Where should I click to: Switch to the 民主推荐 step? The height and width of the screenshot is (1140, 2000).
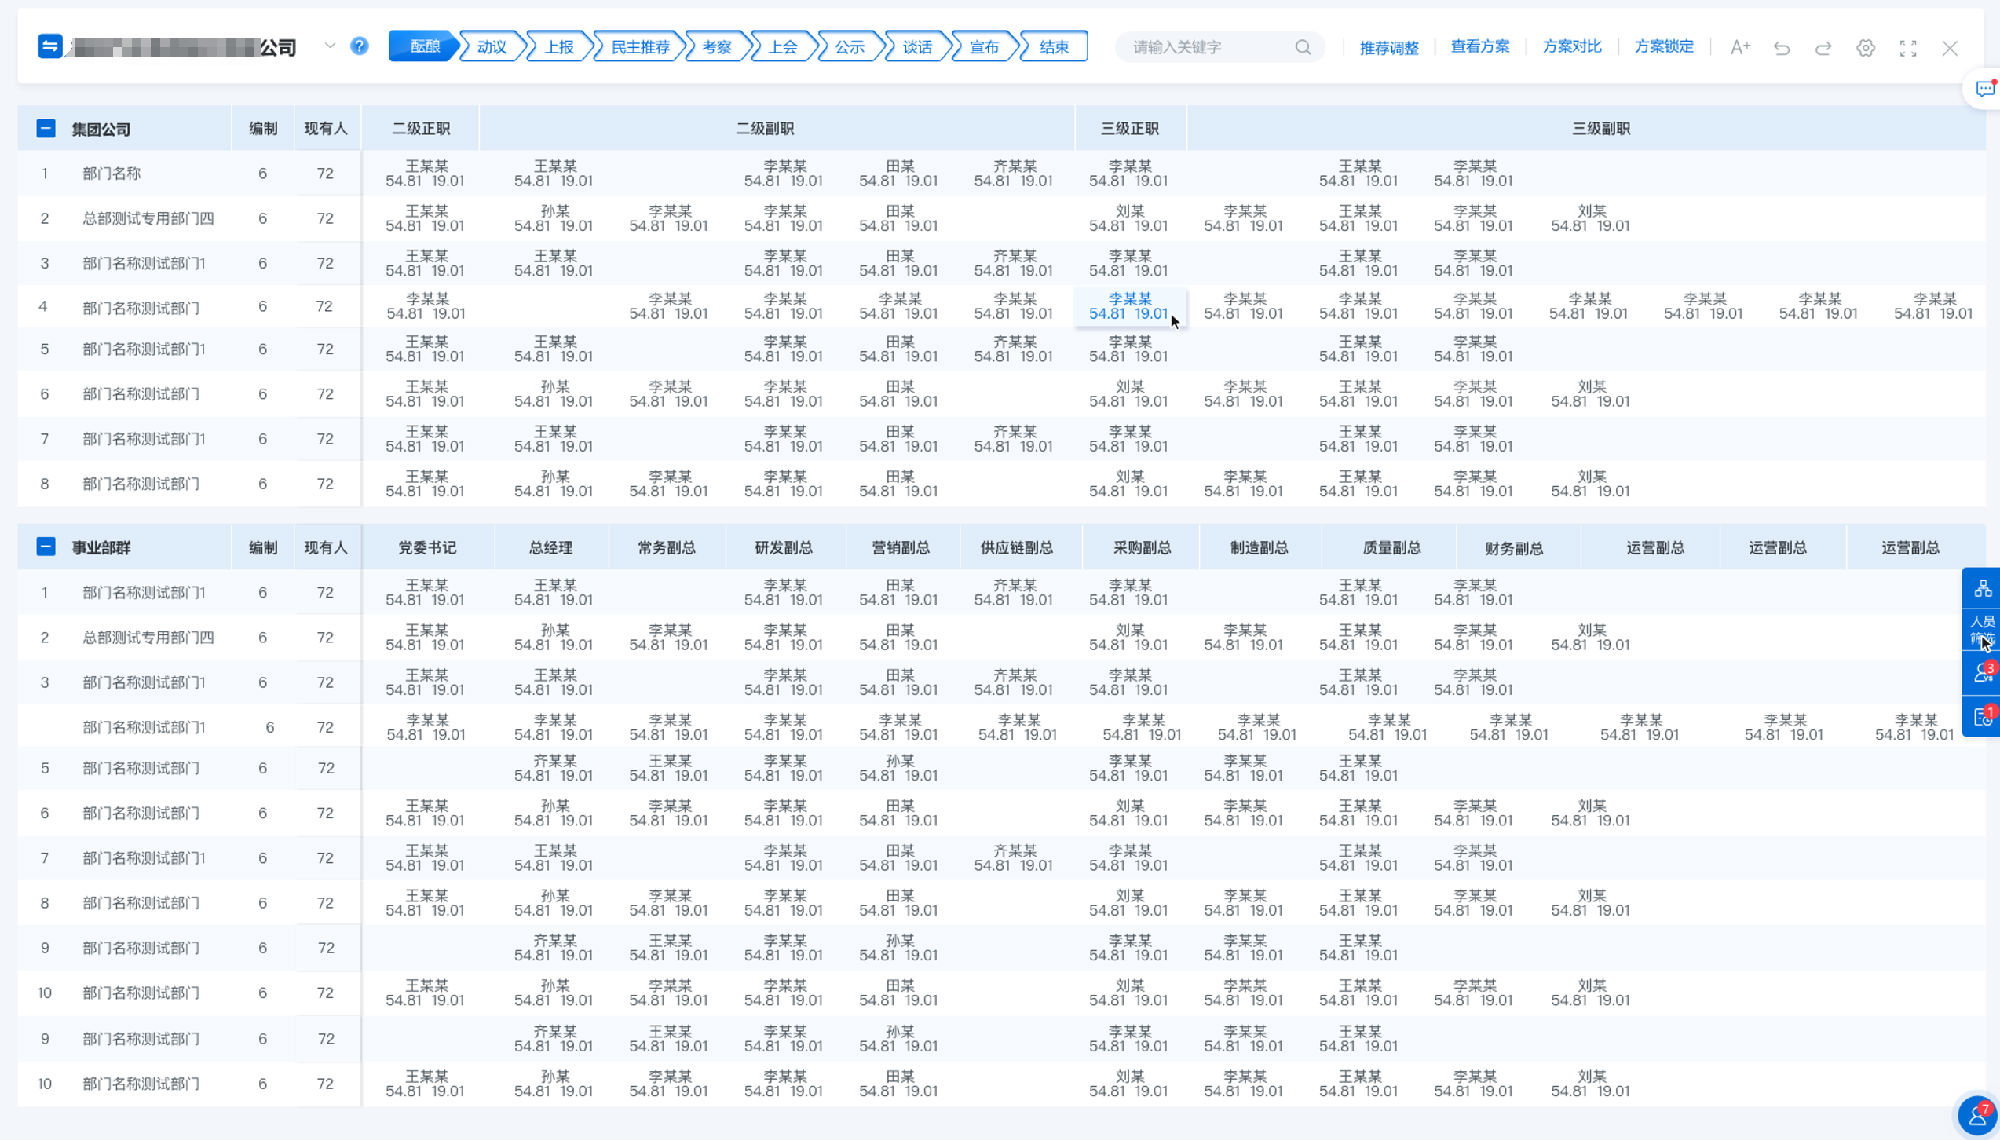(x=640, y=47)
